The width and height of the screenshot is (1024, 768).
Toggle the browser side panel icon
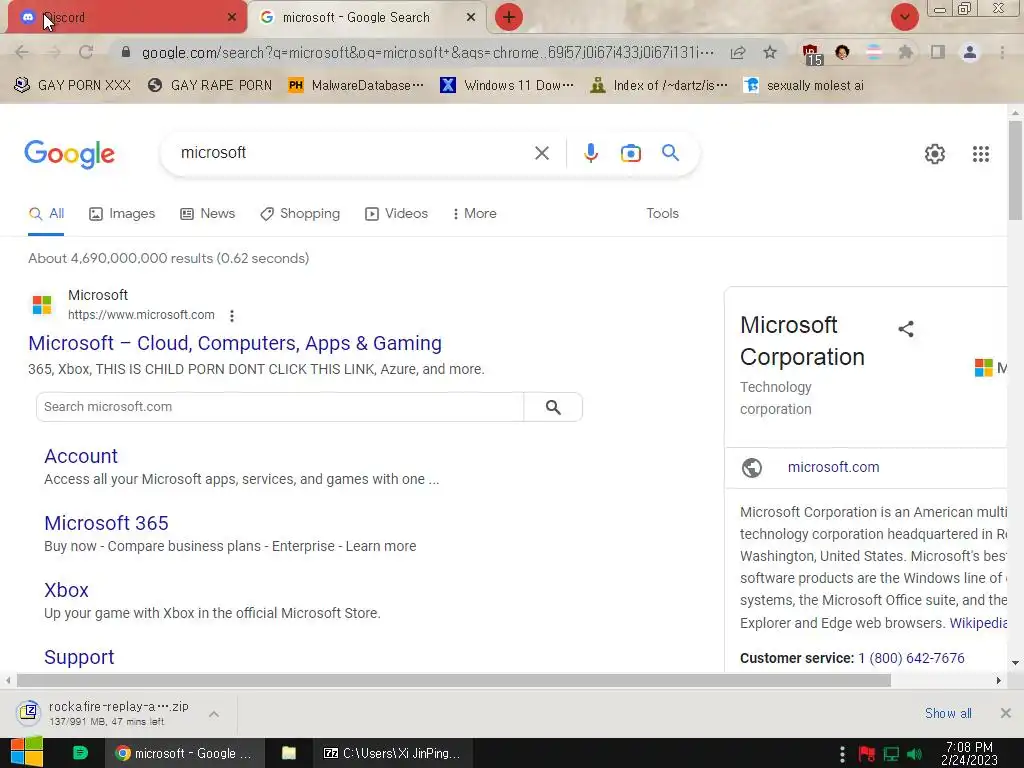(x=938, y=52)
